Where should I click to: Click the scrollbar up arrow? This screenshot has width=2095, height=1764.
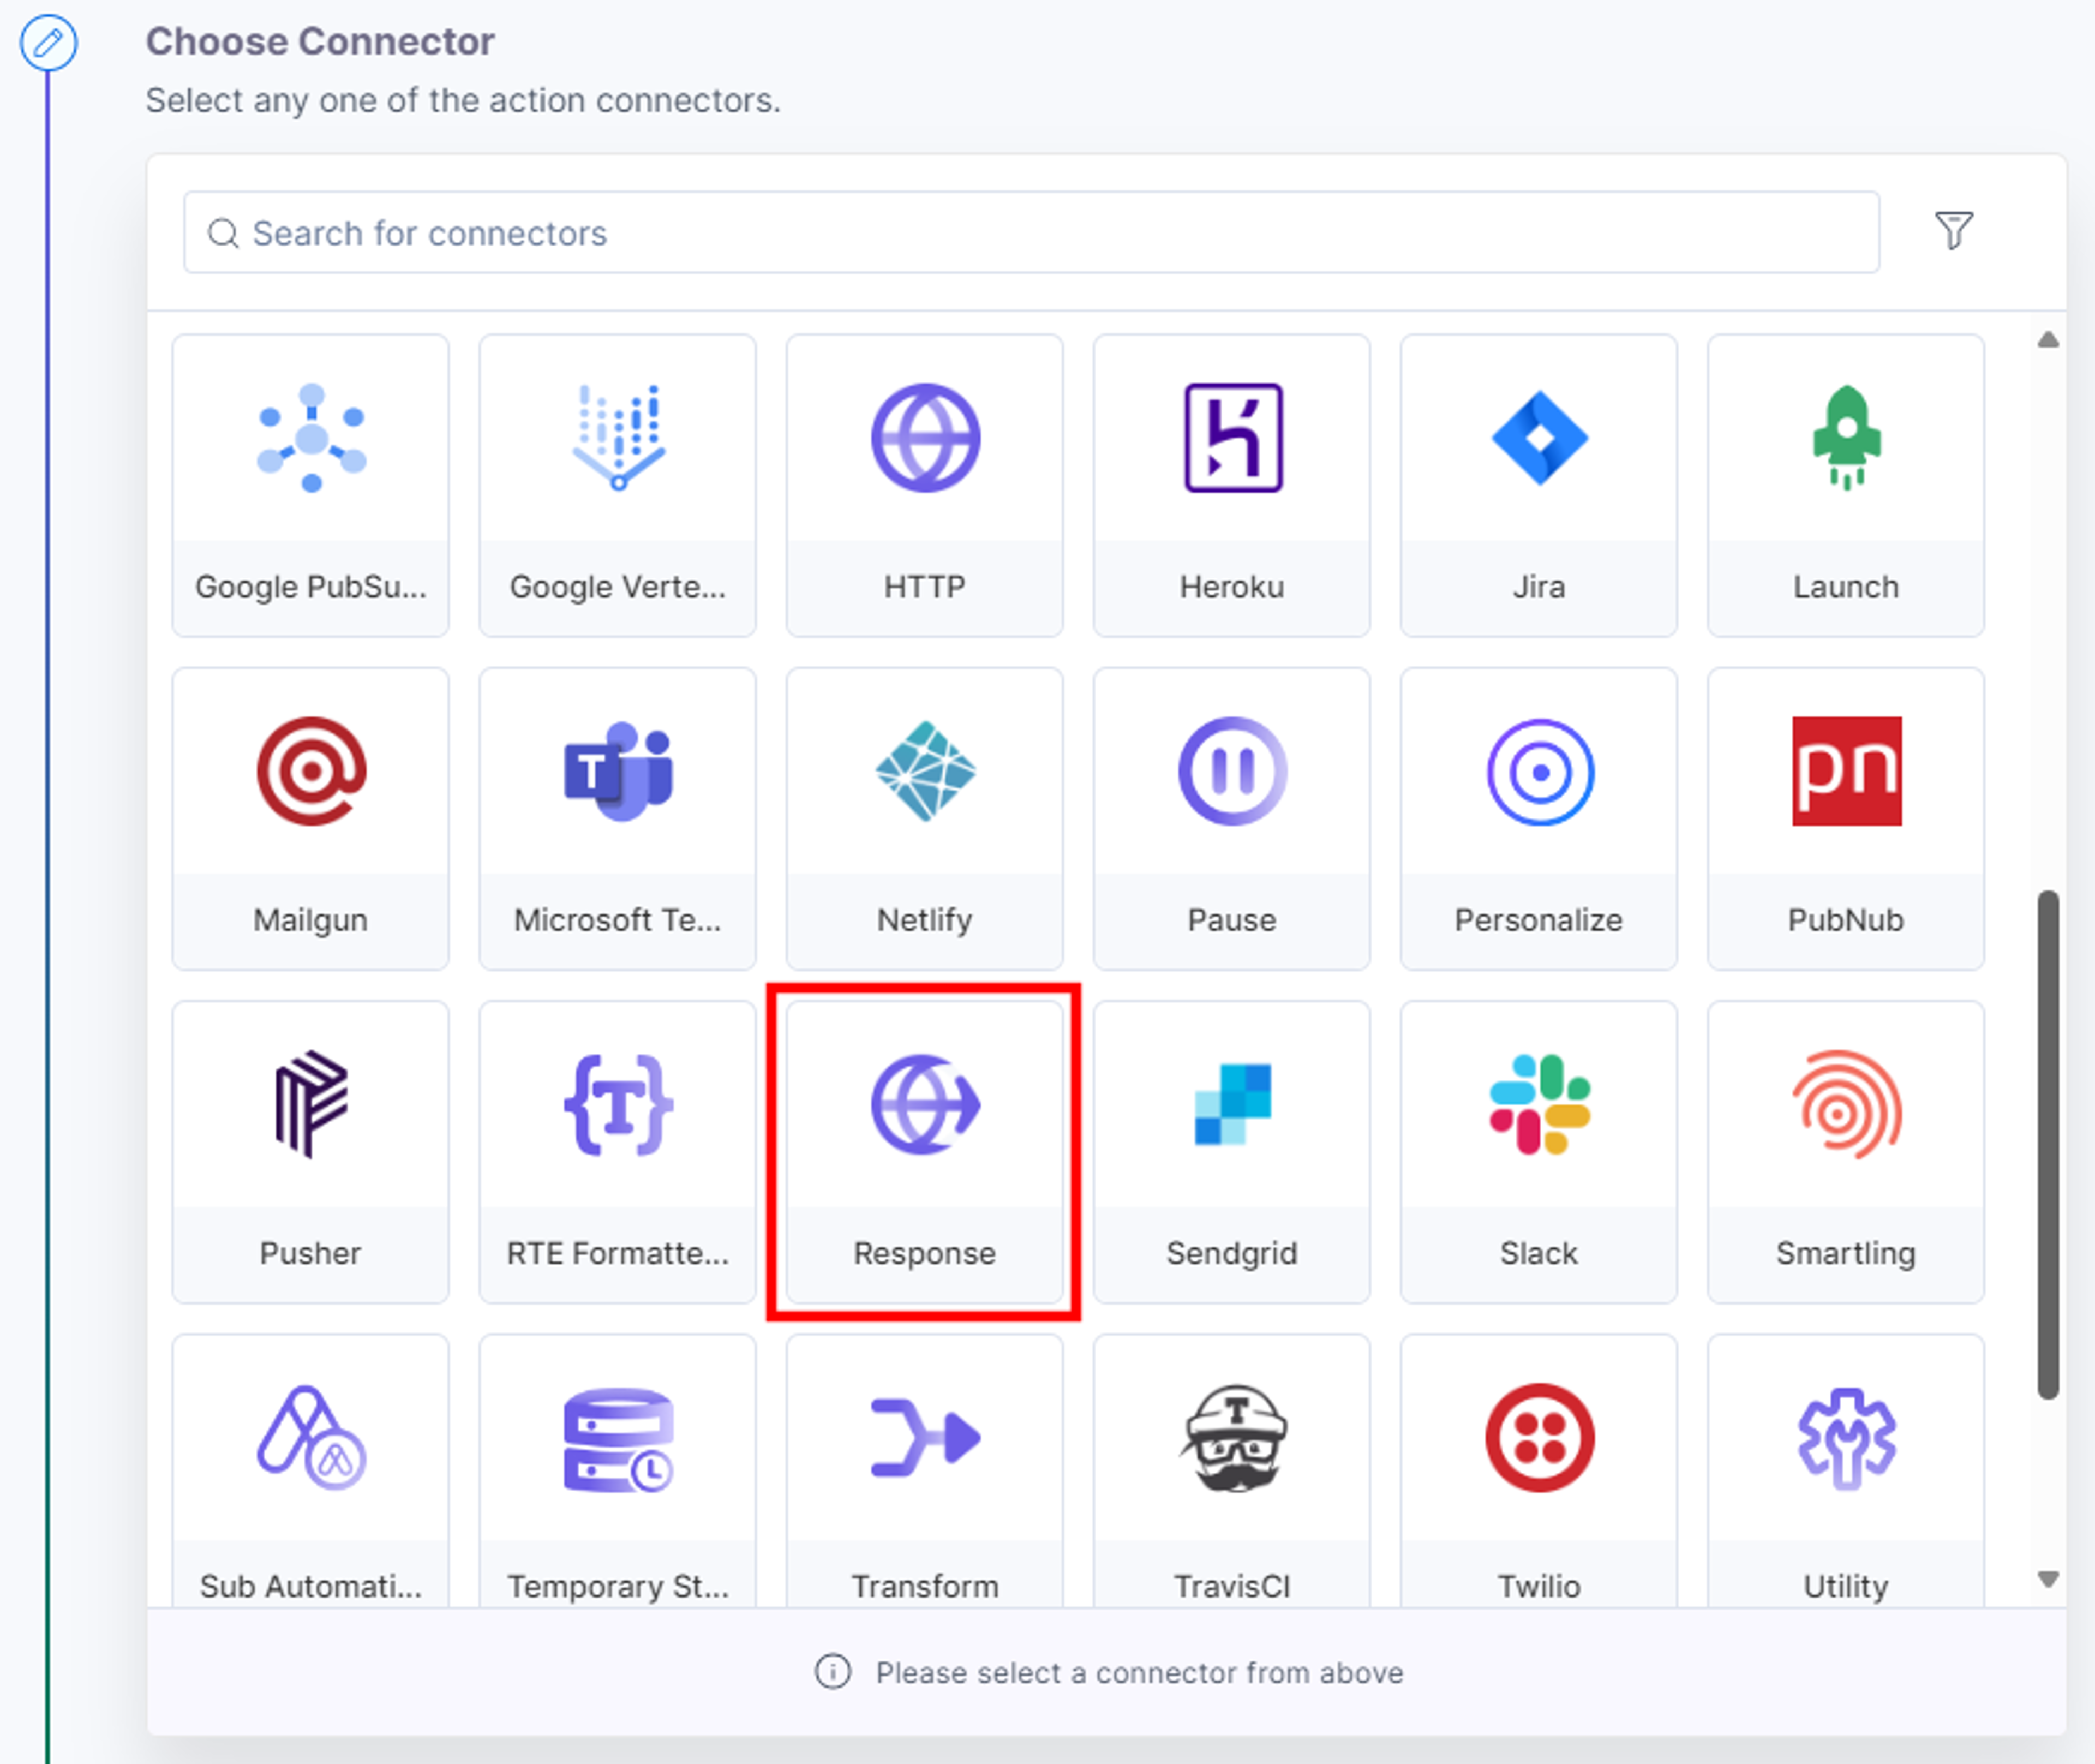[x=2048, y=340]
